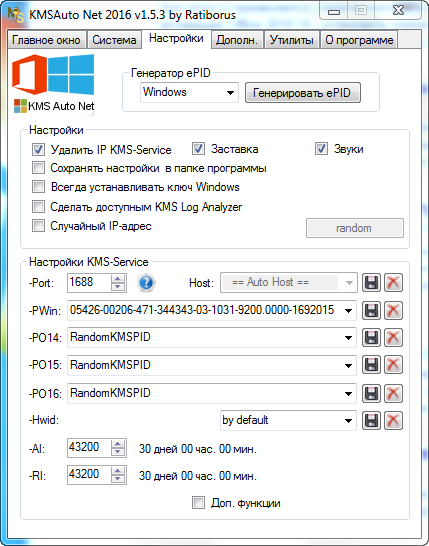Screen dimensions: 429x546
Task: Click into the Port number field
Action: click(89, 282)
